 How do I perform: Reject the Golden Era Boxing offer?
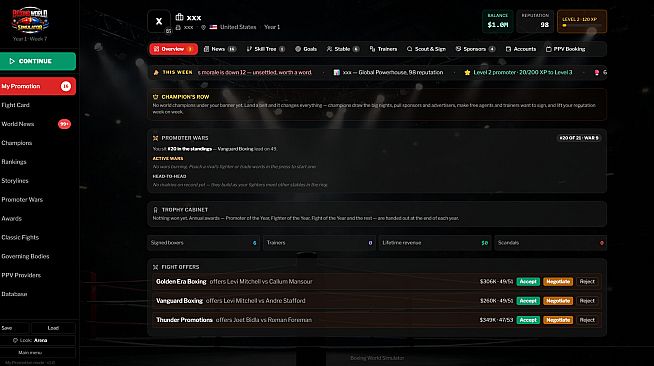[587, 282]
